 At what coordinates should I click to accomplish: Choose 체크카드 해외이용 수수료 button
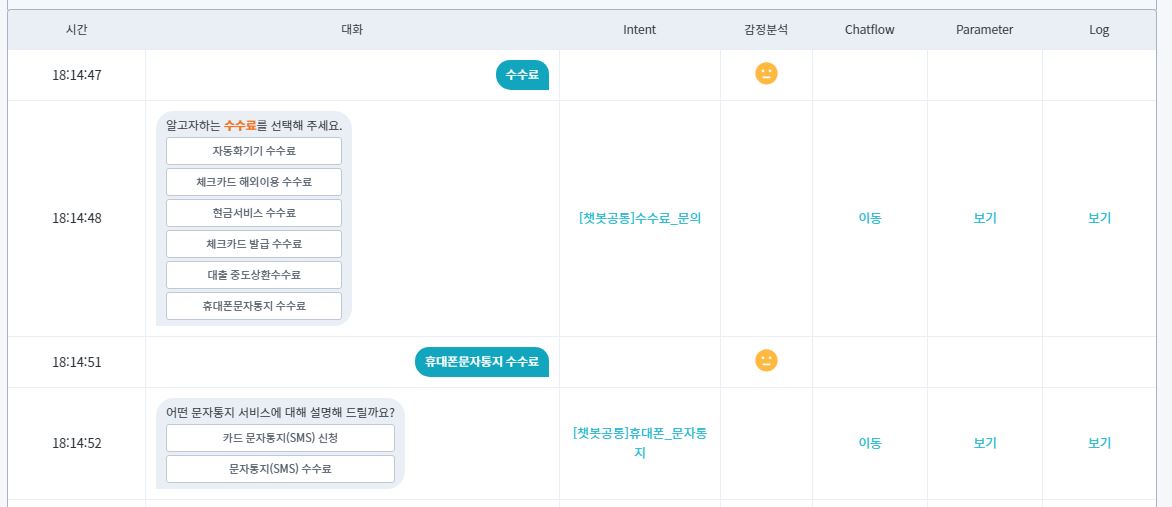254,182
